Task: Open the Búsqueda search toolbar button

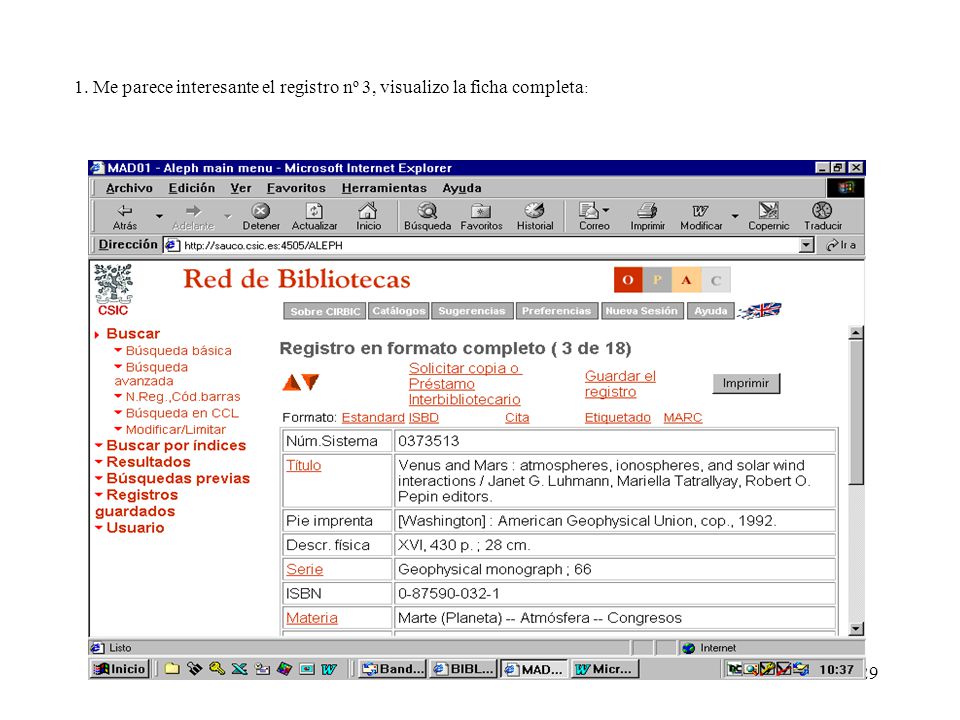Action: (427, 217)
